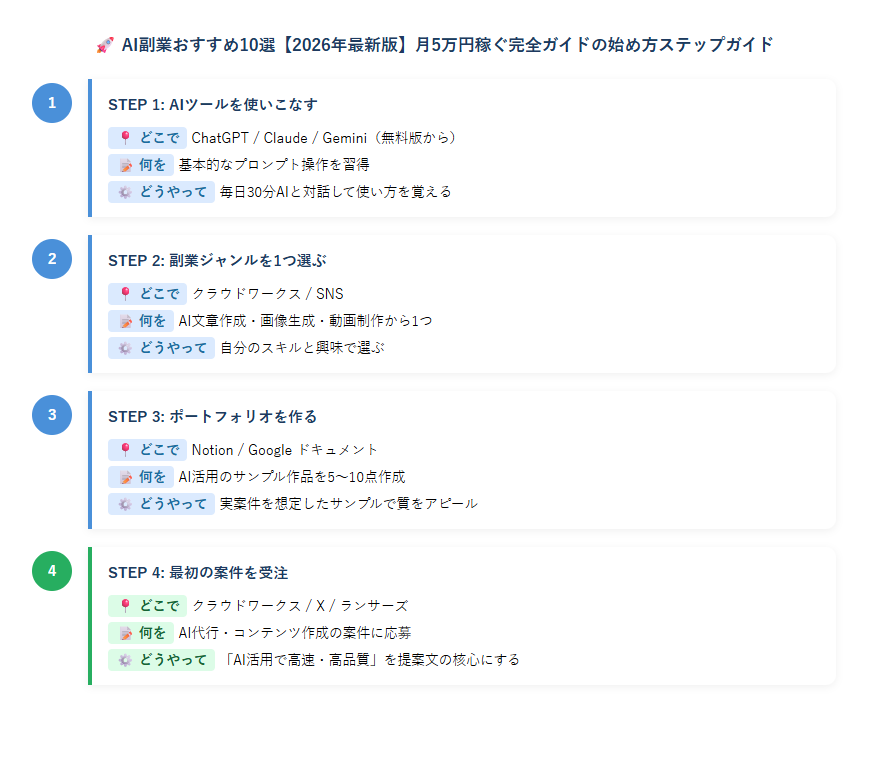This screenshot has height=783, width=880.
Task: Click the gear icon in STEP 2's どうやって tag
Action: tap(125, 348)
